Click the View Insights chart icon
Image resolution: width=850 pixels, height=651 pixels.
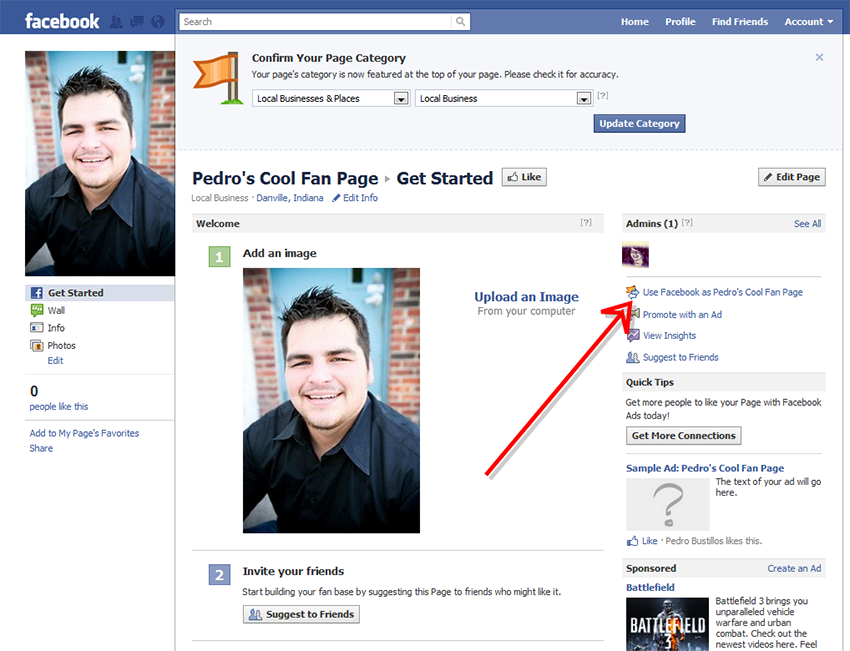pyautogui.click(x=633, y=336)
